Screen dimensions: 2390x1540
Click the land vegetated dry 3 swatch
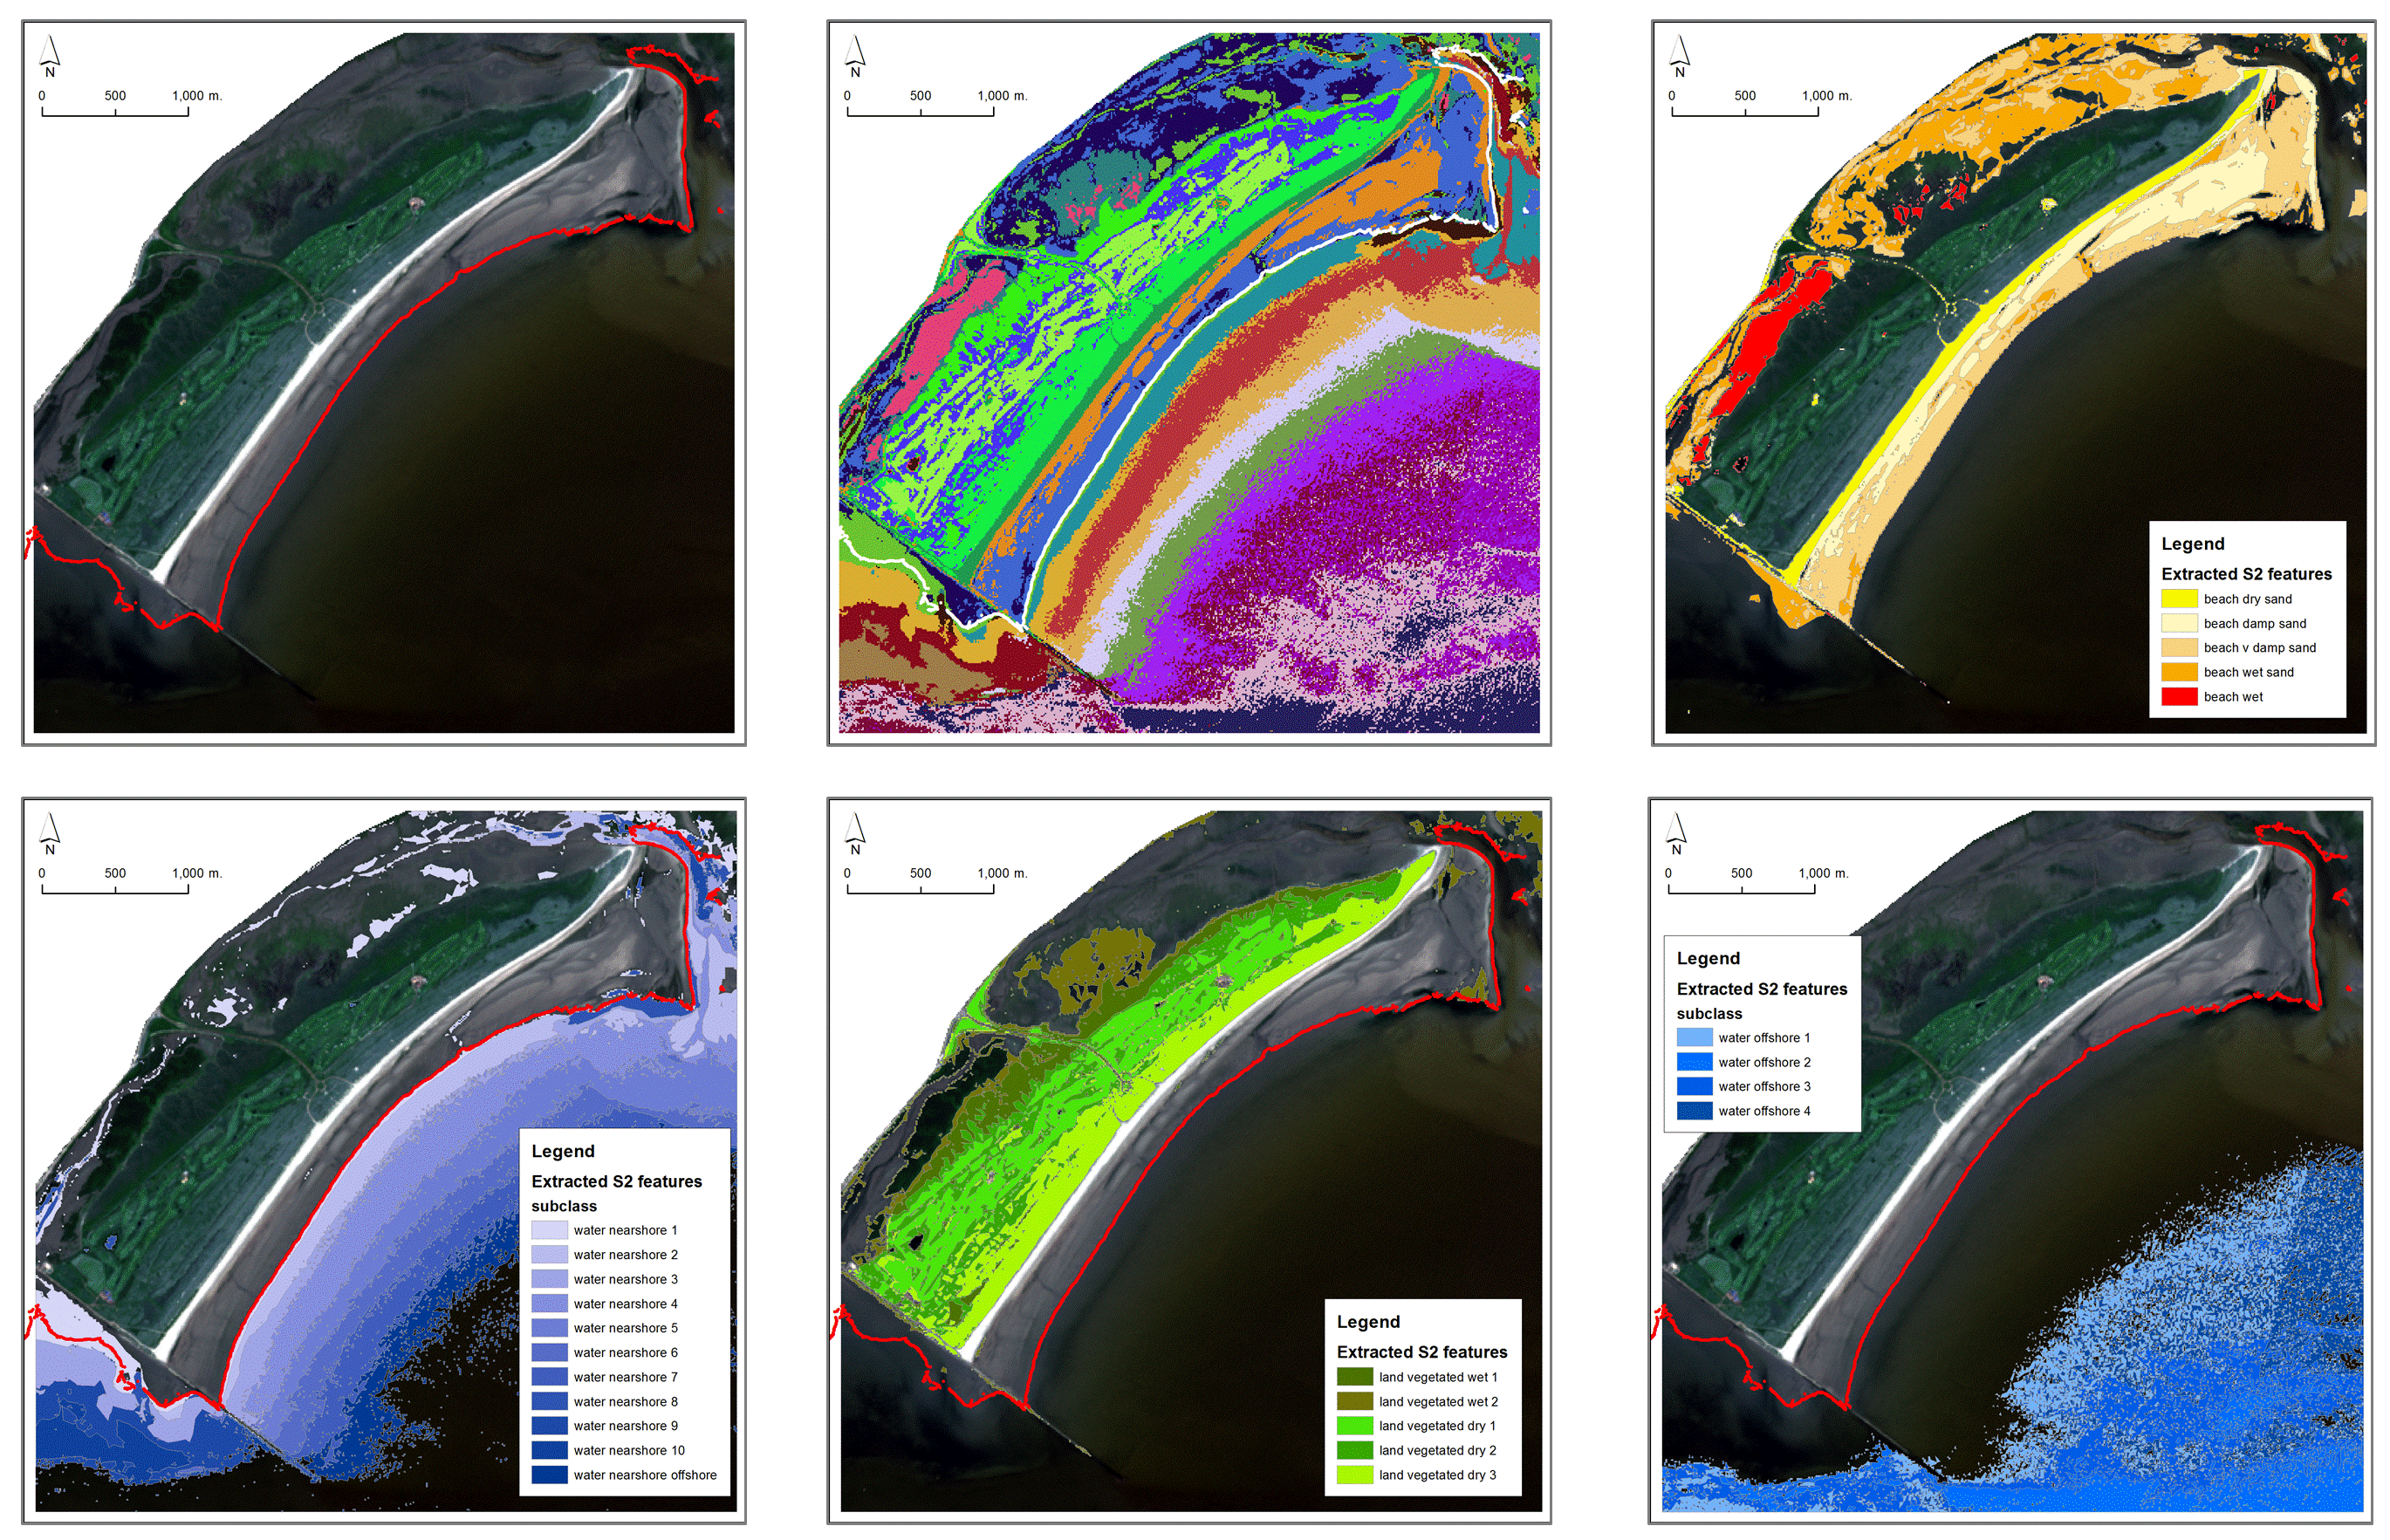[1354, 1475]
